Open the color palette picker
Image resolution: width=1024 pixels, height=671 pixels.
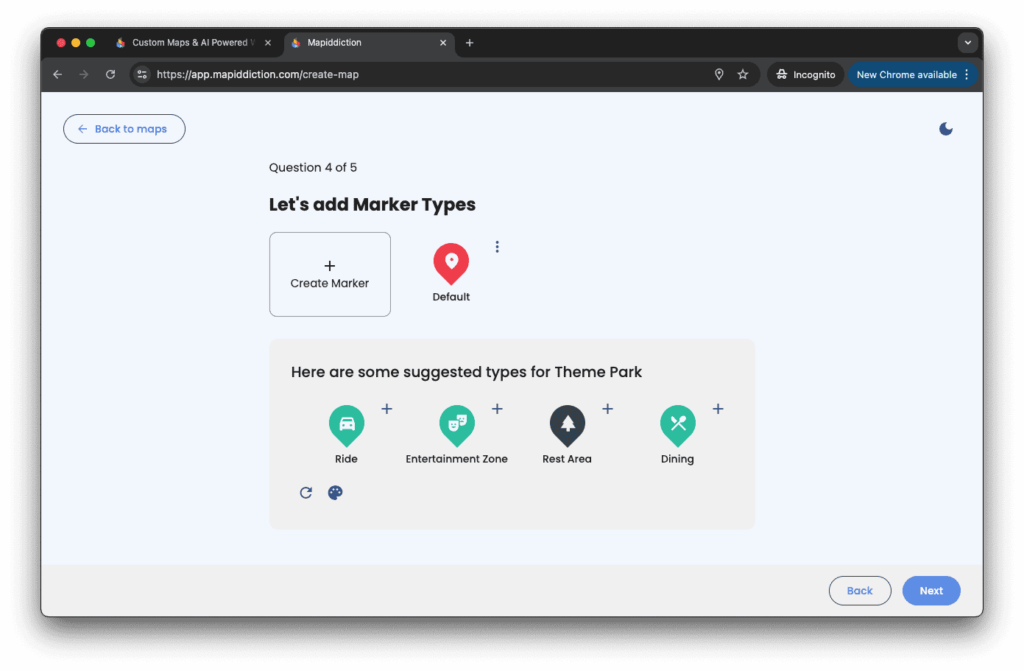pos(335,493)
